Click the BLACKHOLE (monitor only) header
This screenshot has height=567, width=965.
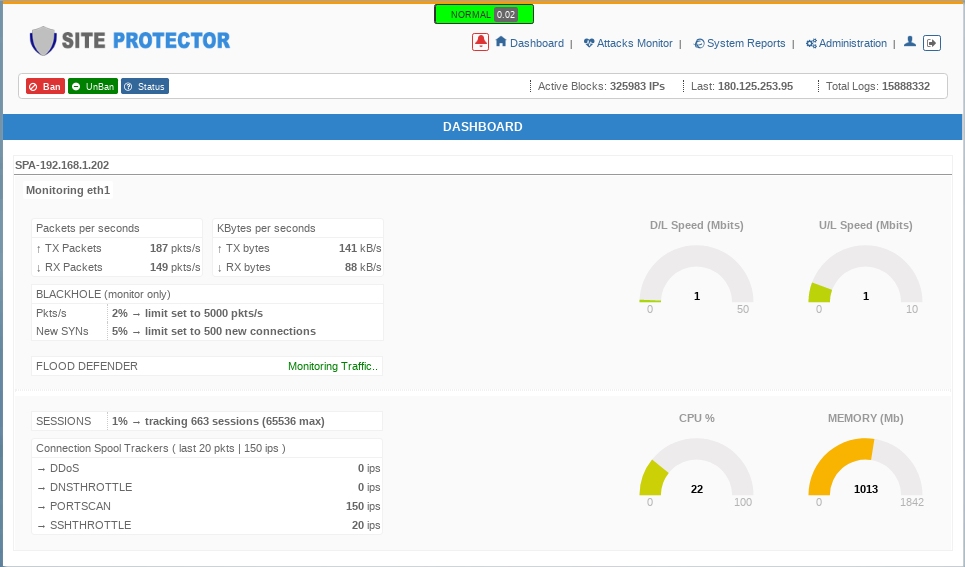click(x=207, y=294)
